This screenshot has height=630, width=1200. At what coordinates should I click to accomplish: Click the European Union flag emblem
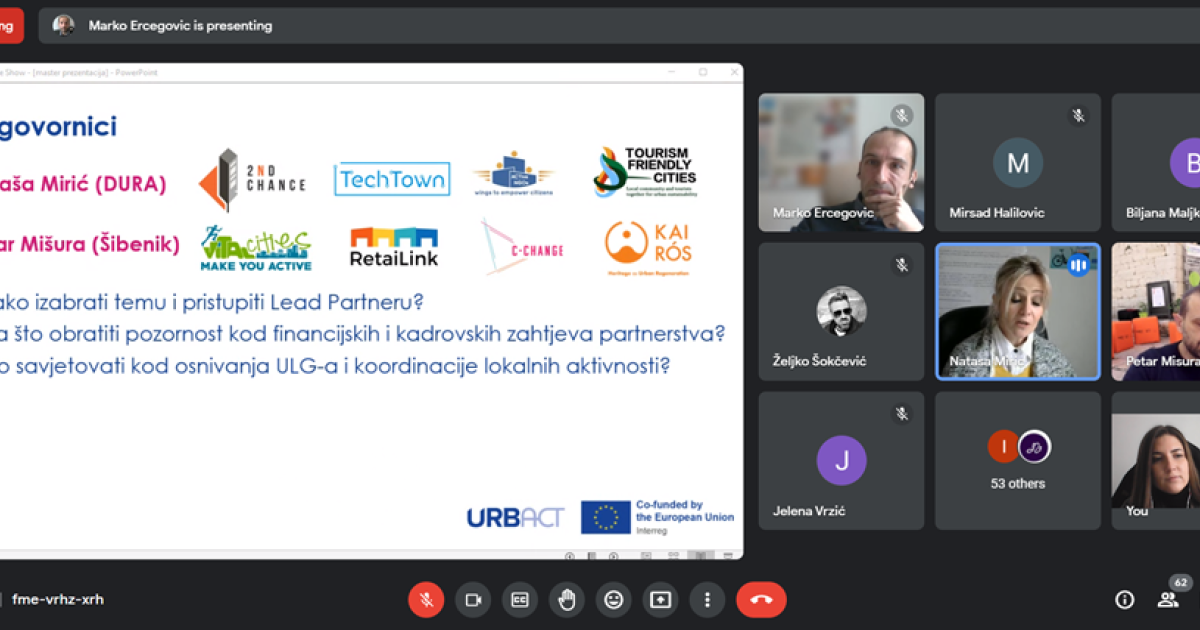tap(605, 517)
